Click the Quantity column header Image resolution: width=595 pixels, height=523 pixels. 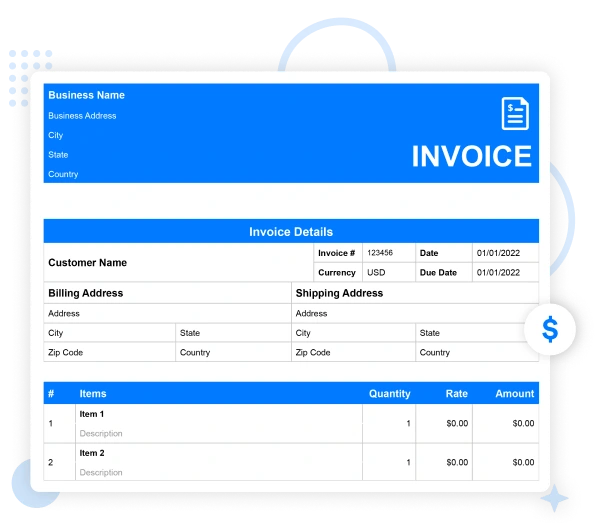coord(390,394)
